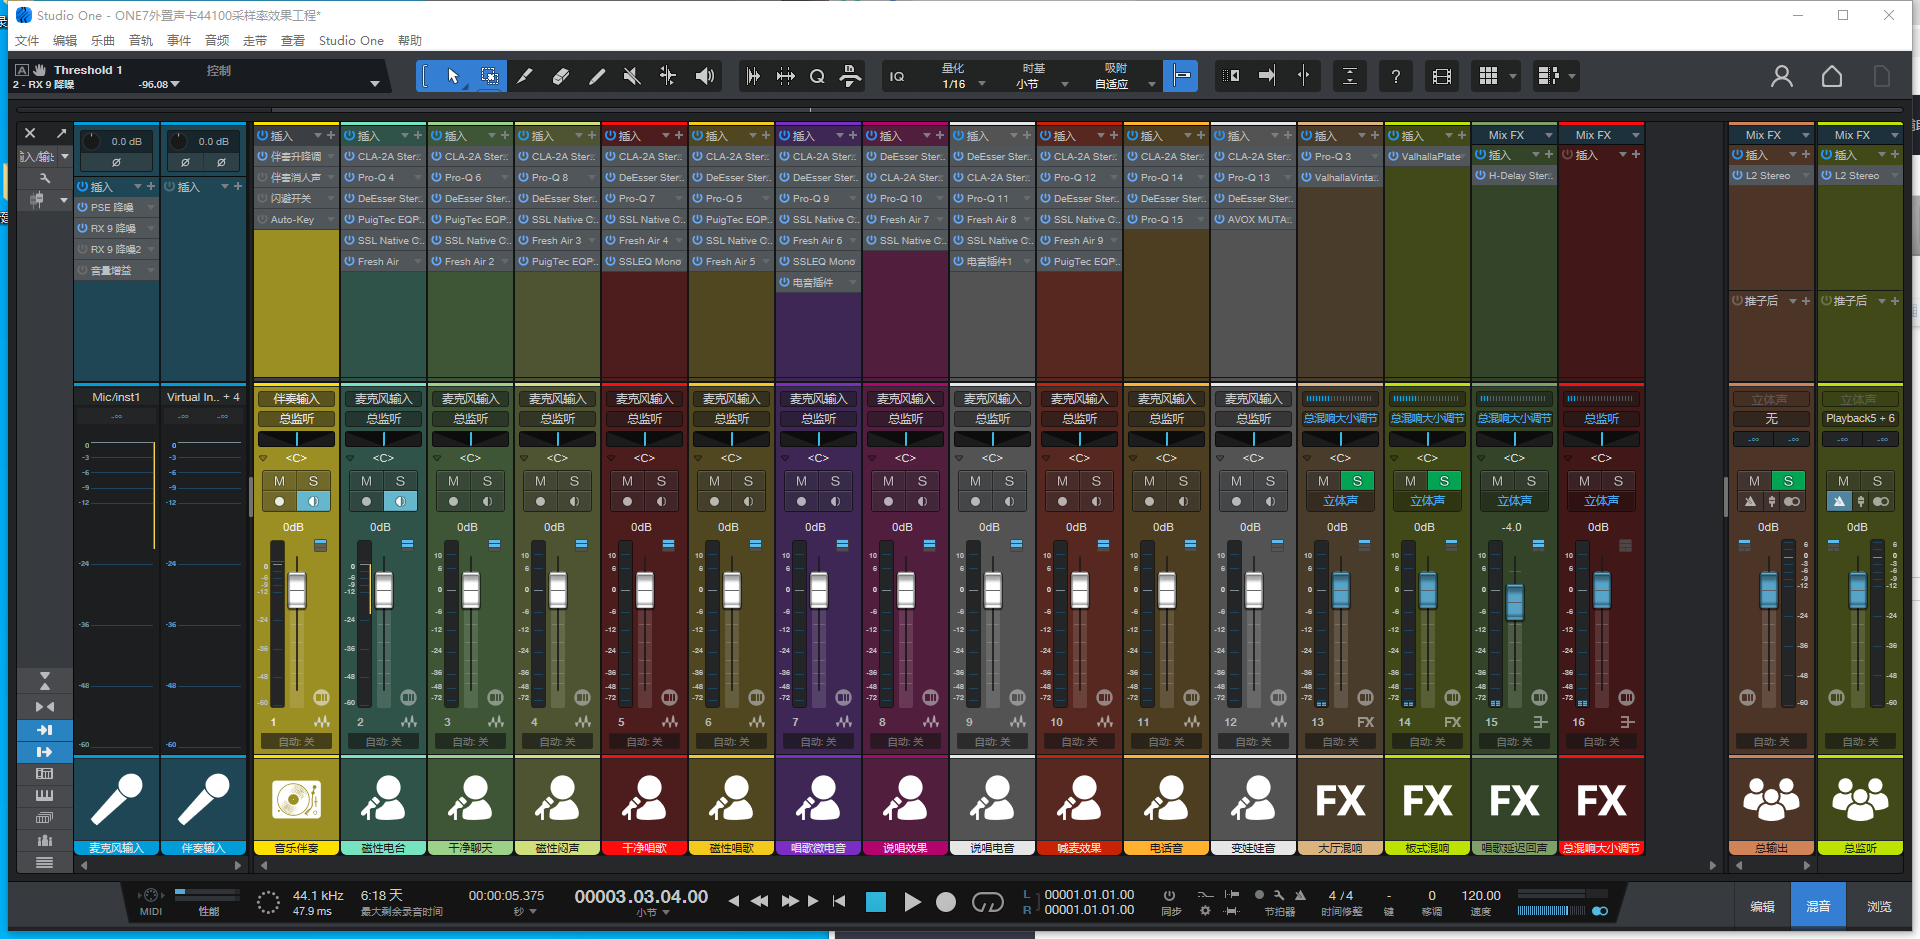Select the Listen speaker tool
Viewport: 1920px width, 939px height.
click(x=704, y=76)
